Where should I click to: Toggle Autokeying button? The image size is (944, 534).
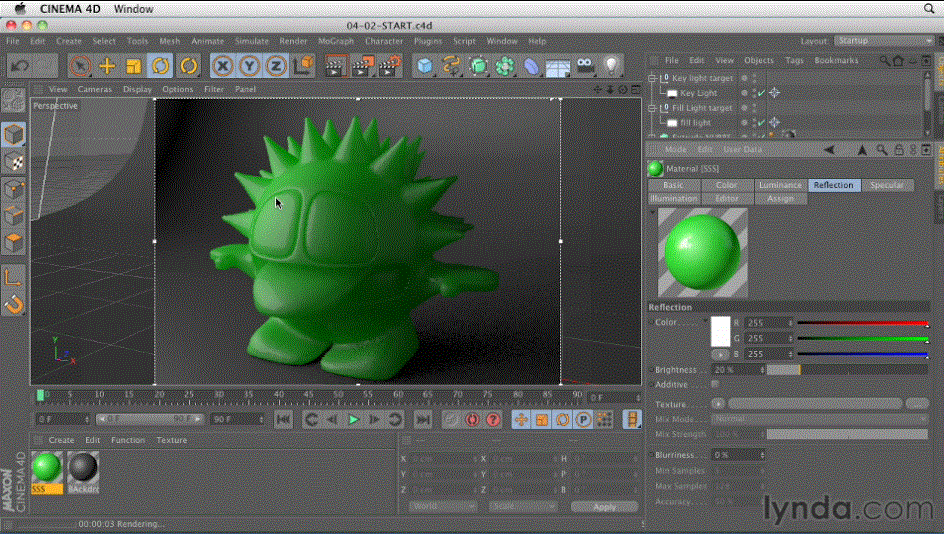tap(473, 420)
